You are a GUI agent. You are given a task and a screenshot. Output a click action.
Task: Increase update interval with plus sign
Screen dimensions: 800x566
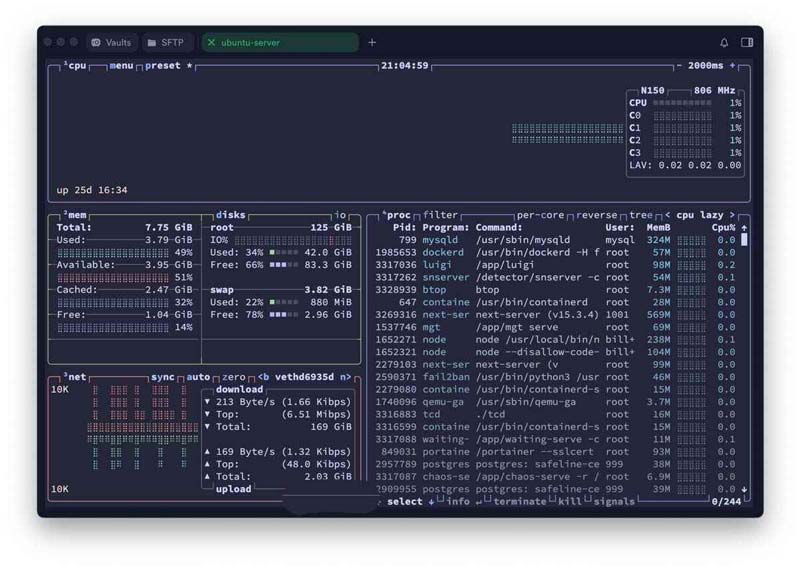(732, 66)
